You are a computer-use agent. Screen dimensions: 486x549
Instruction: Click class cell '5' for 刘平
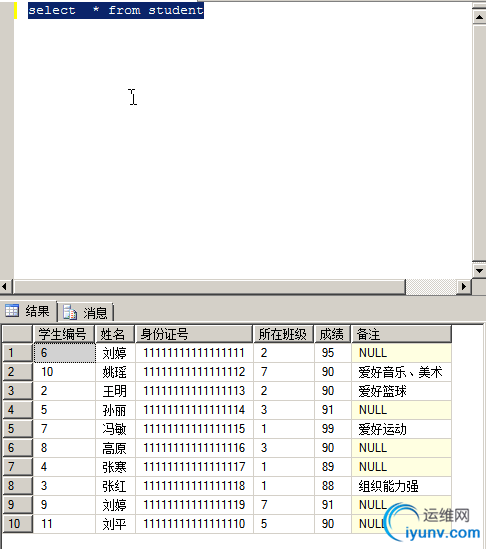click(284, 523)
